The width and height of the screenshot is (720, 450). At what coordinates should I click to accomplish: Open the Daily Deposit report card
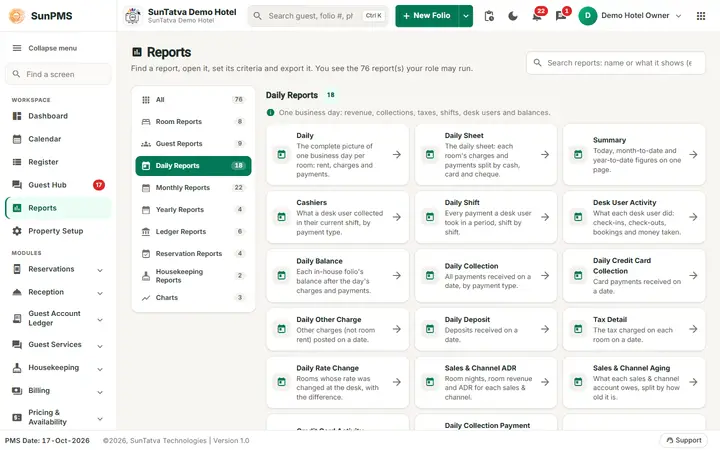pyautogui.click(x=486, y=329)
